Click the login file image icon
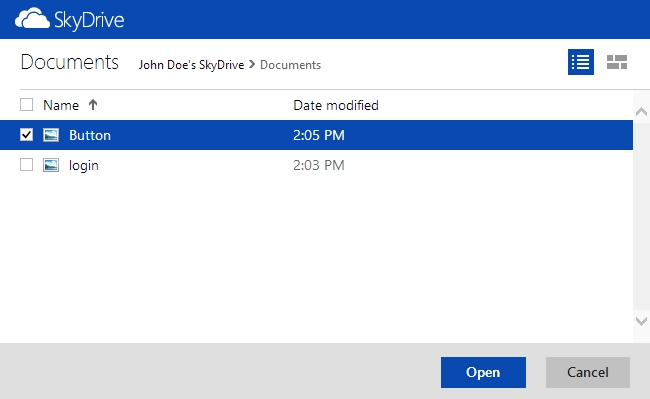 click(x=51, y=165)
